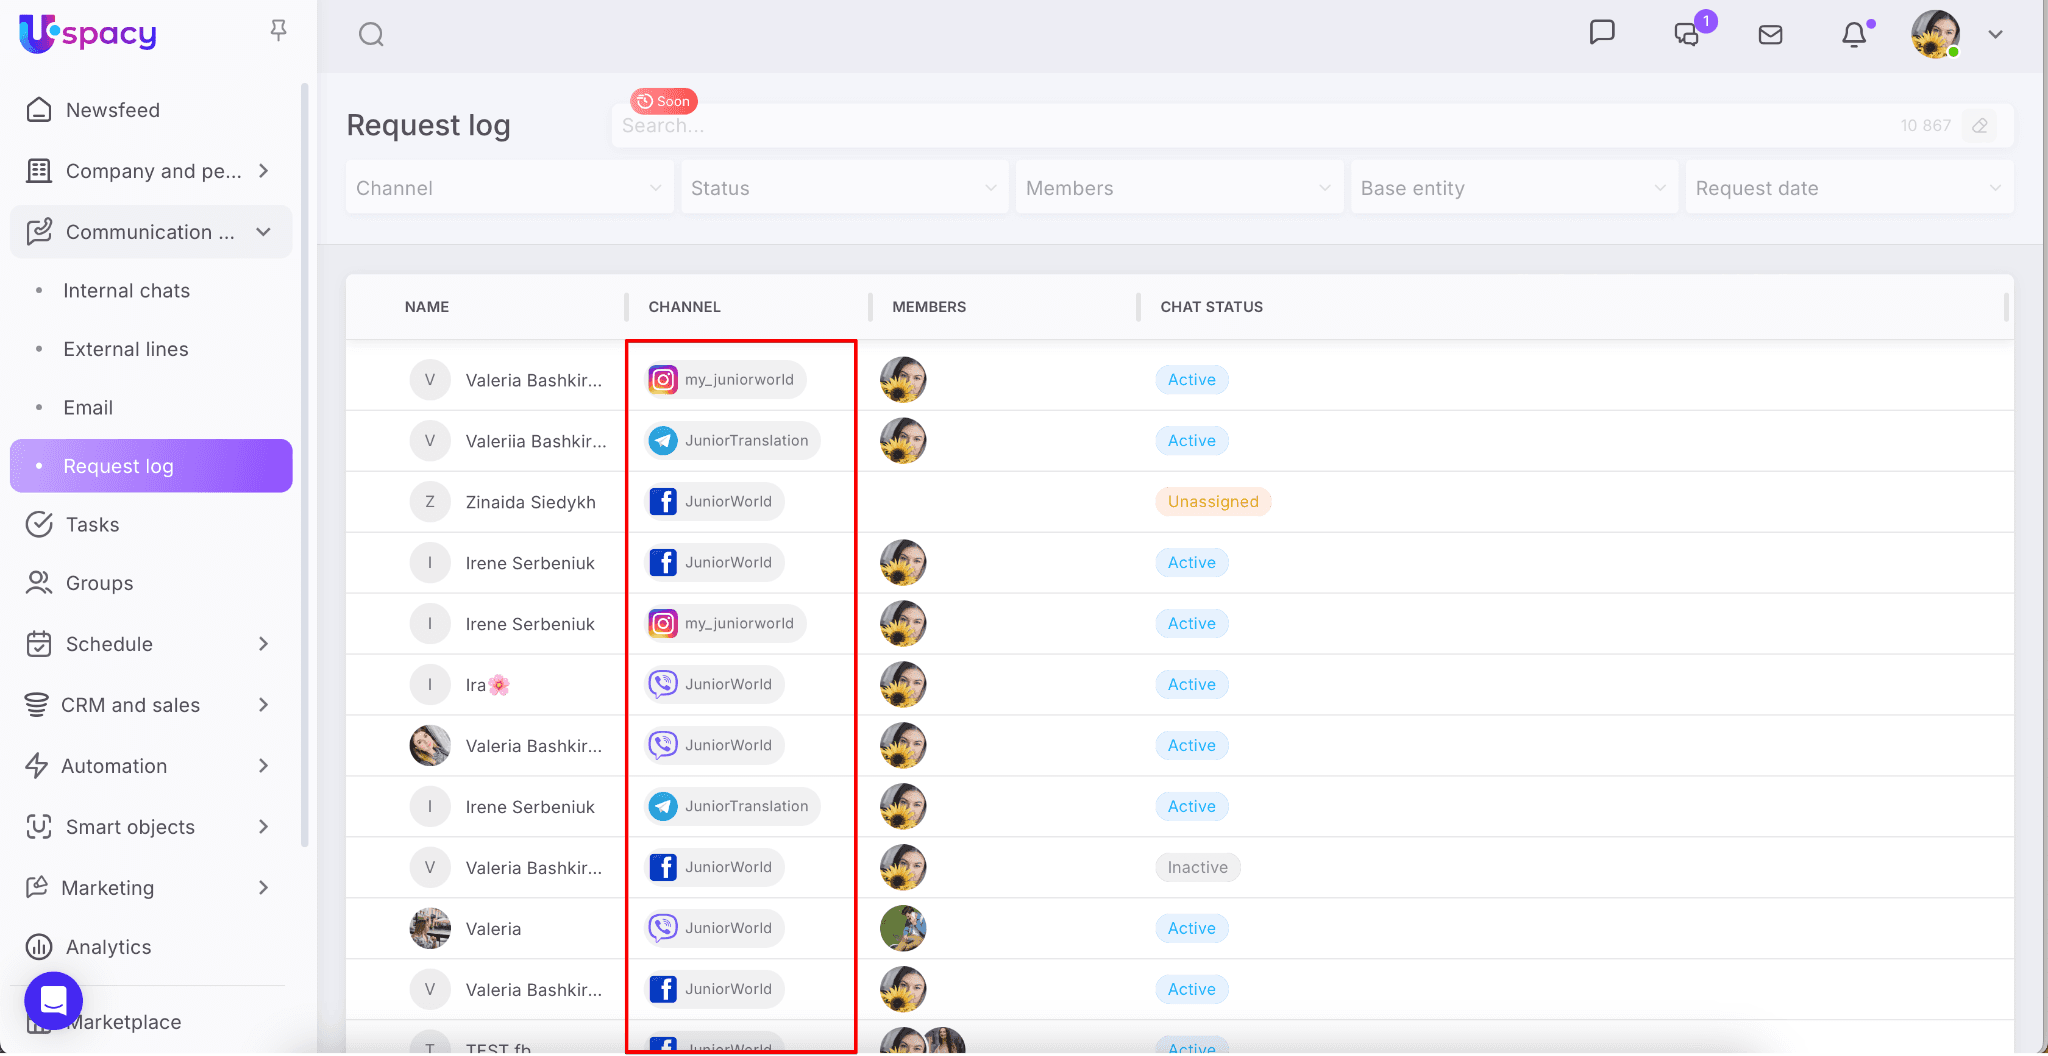This screenshot has height=1056, width=2048.
Task: Open the profile menu arrow
Action: pyautogui.click(x=1995, y=35)
